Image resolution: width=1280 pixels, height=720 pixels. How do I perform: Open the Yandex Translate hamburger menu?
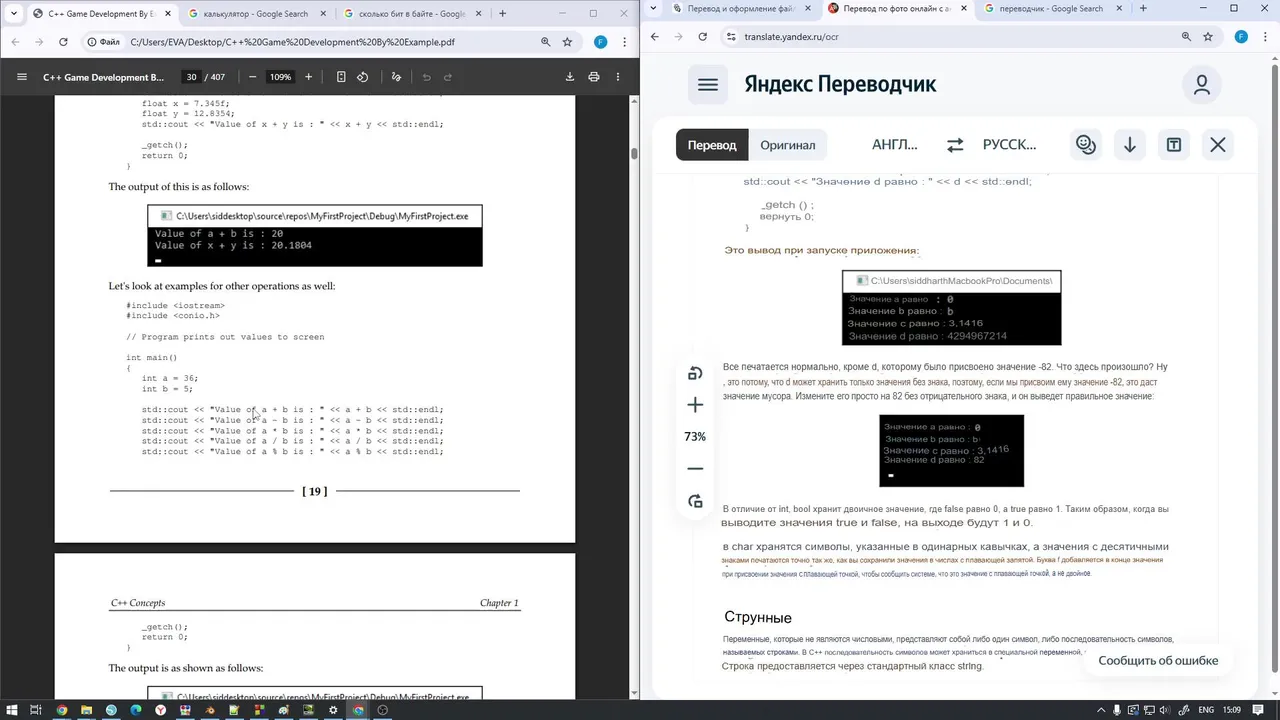pyautogui.click(x=708, y=85)
